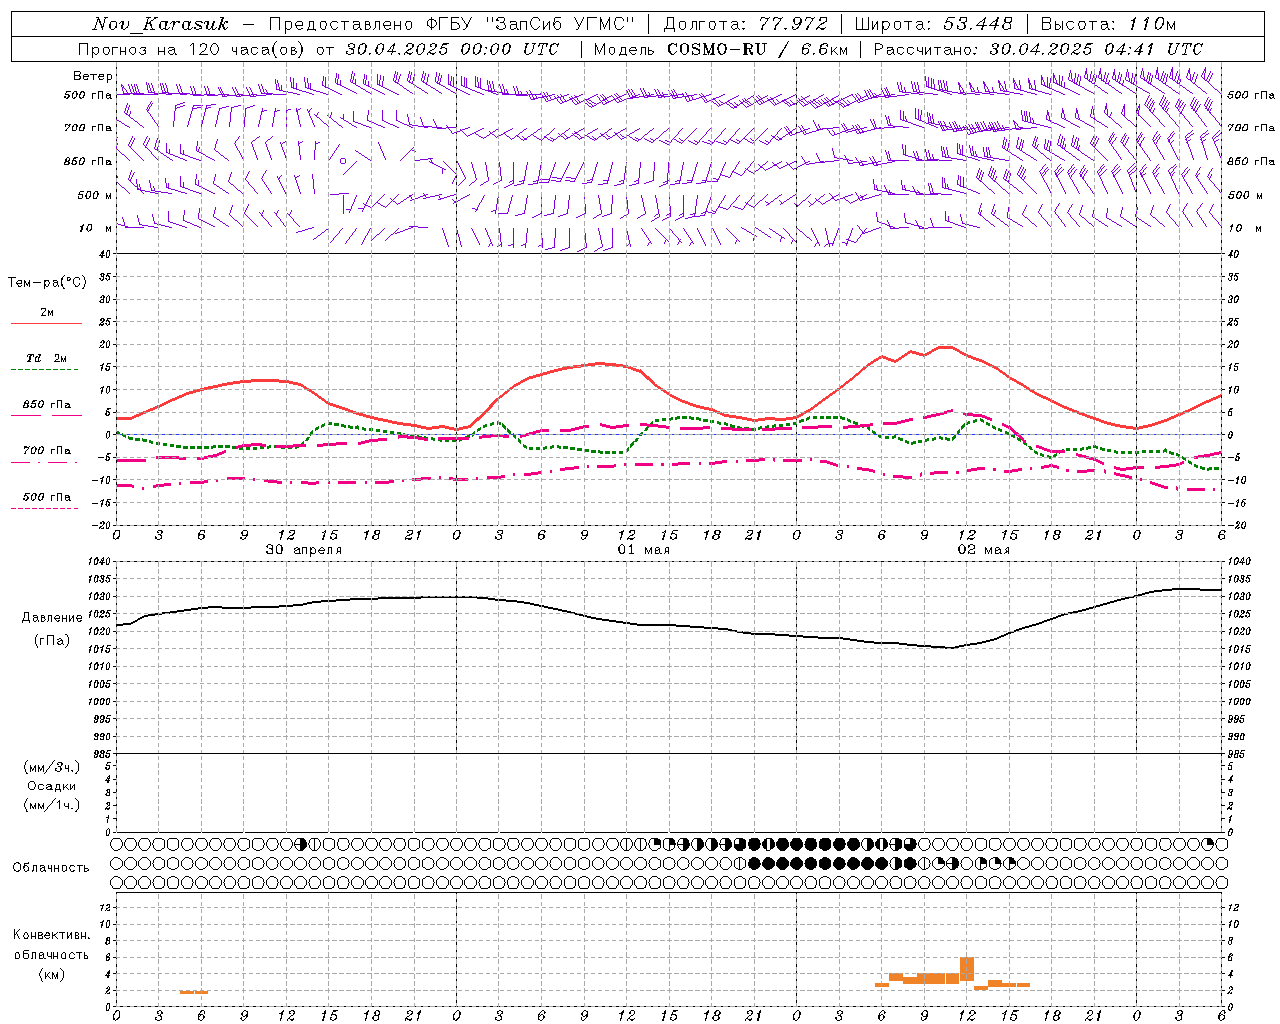Screen dimensions: 1280x1024
Task: Click the forecast start 30.04.2025 00:00 UTC
Action: (452, 49)
